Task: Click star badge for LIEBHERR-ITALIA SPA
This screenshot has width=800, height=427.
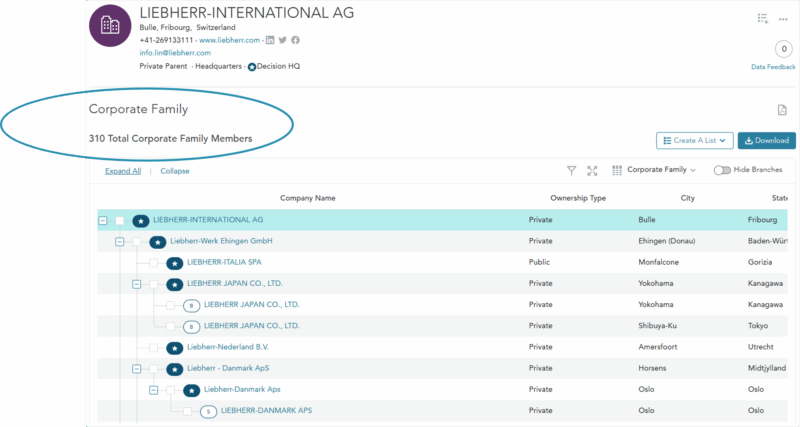Action: (174, 263)
